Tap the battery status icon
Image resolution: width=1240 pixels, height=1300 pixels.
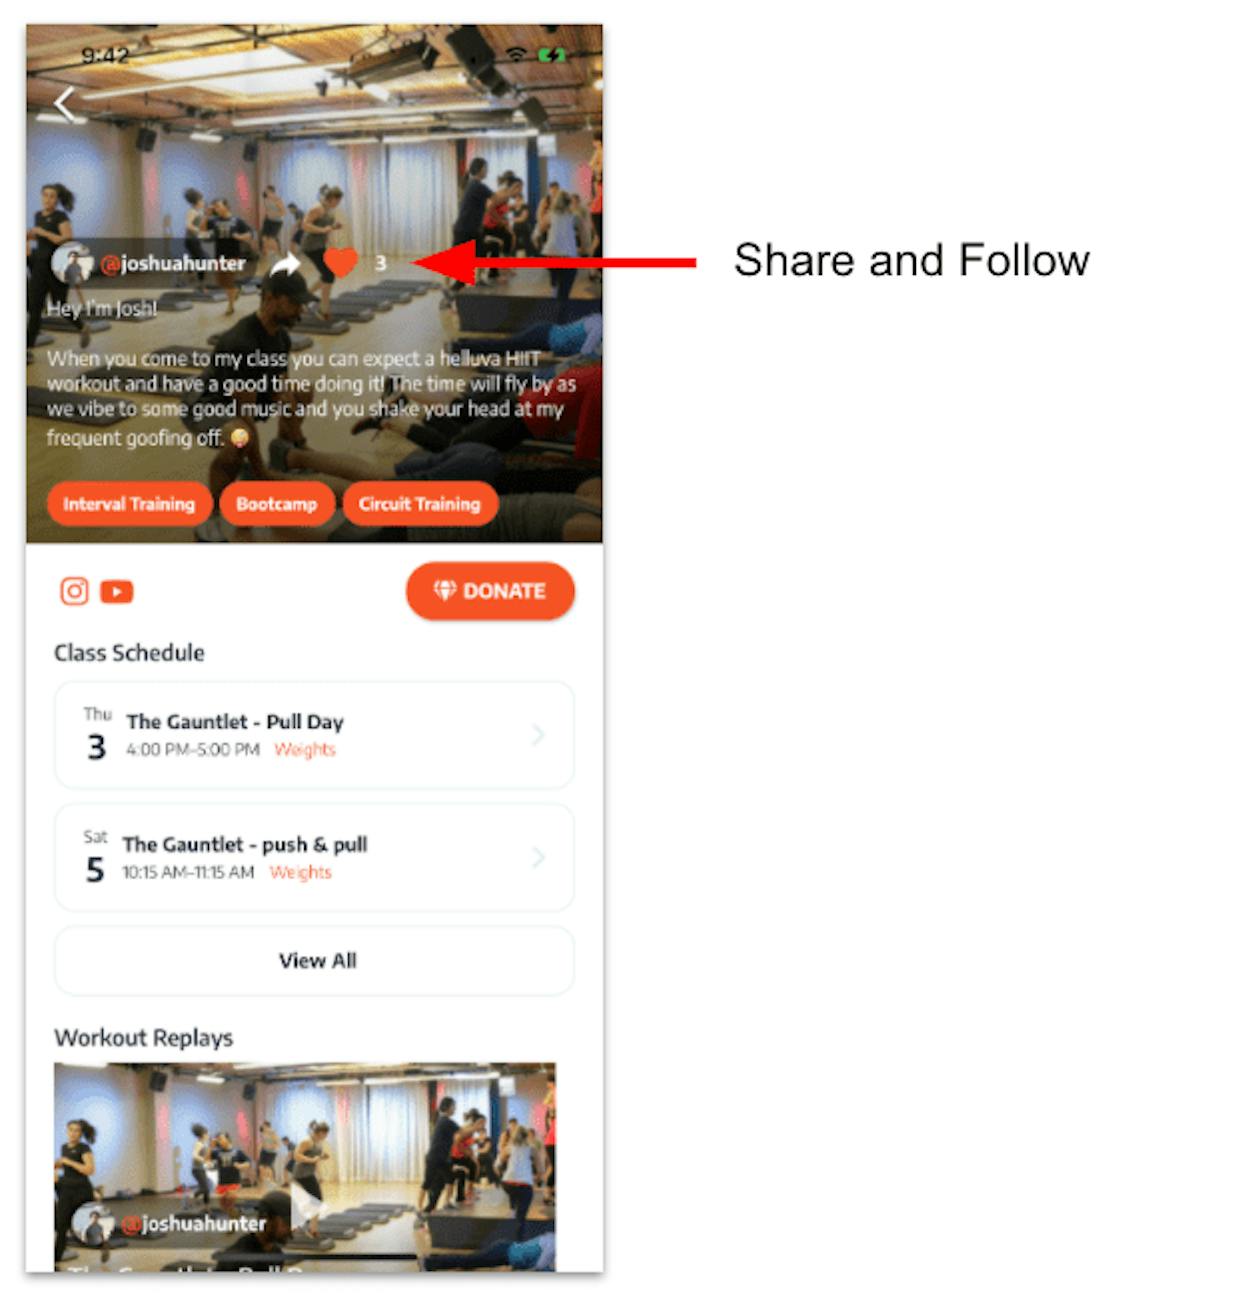click(552, 55)
